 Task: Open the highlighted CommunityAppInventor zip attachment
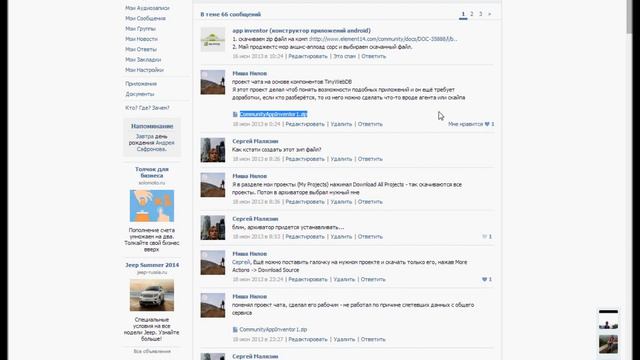click(273, 114)
